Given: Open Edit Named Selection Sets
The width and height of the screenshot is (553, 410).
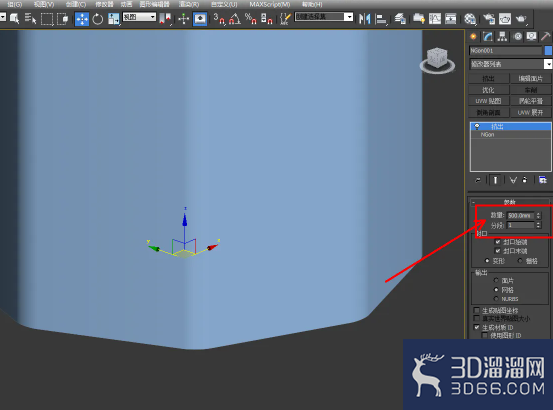Looking at the screenshot, I should point(285,19).
